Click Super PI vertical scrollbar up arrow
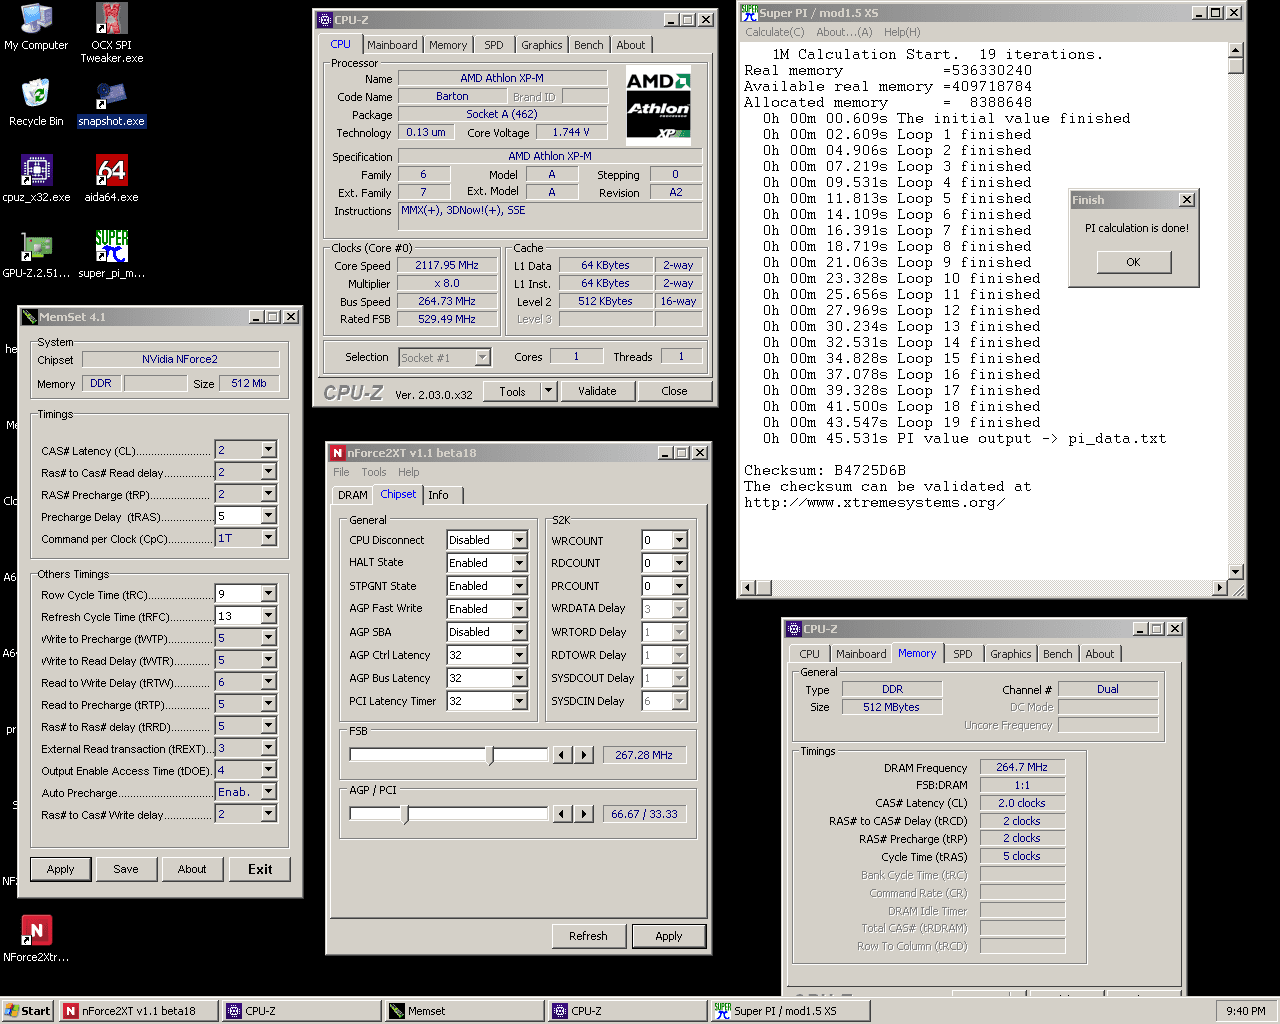 (1236, 50)
